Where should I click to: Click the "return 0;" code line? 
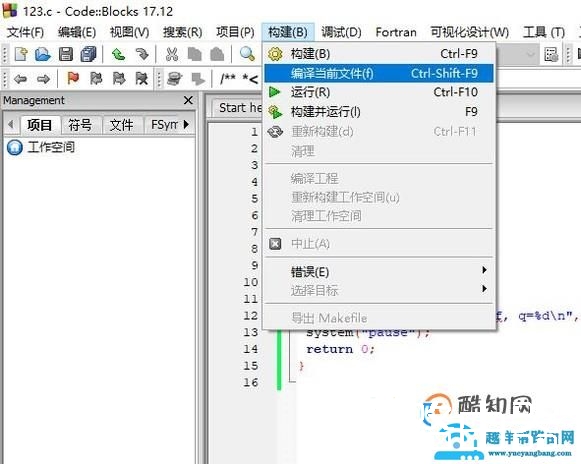click(x=340, y=349)
